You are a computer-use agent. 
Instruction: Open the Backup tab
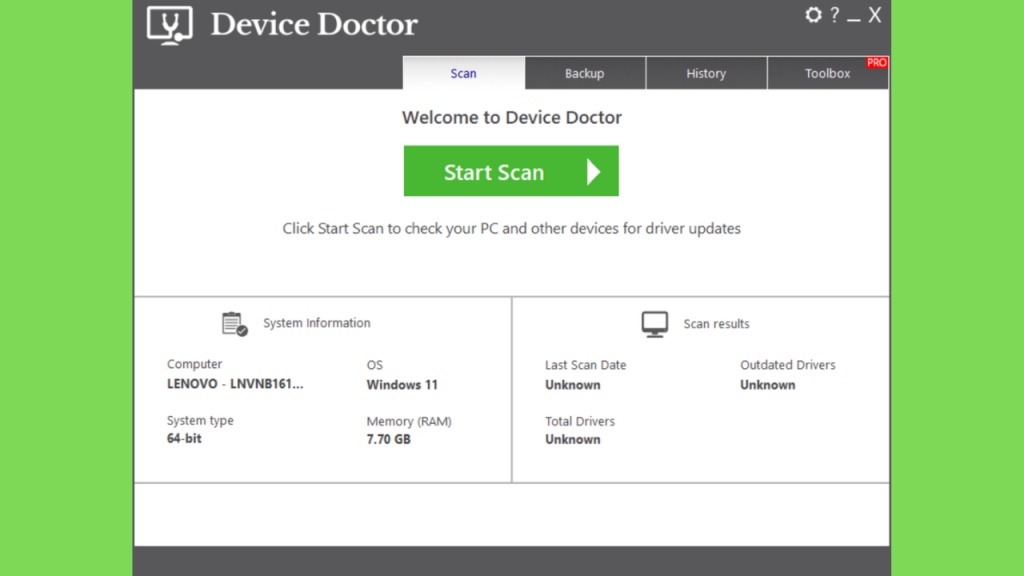(584, 73)
